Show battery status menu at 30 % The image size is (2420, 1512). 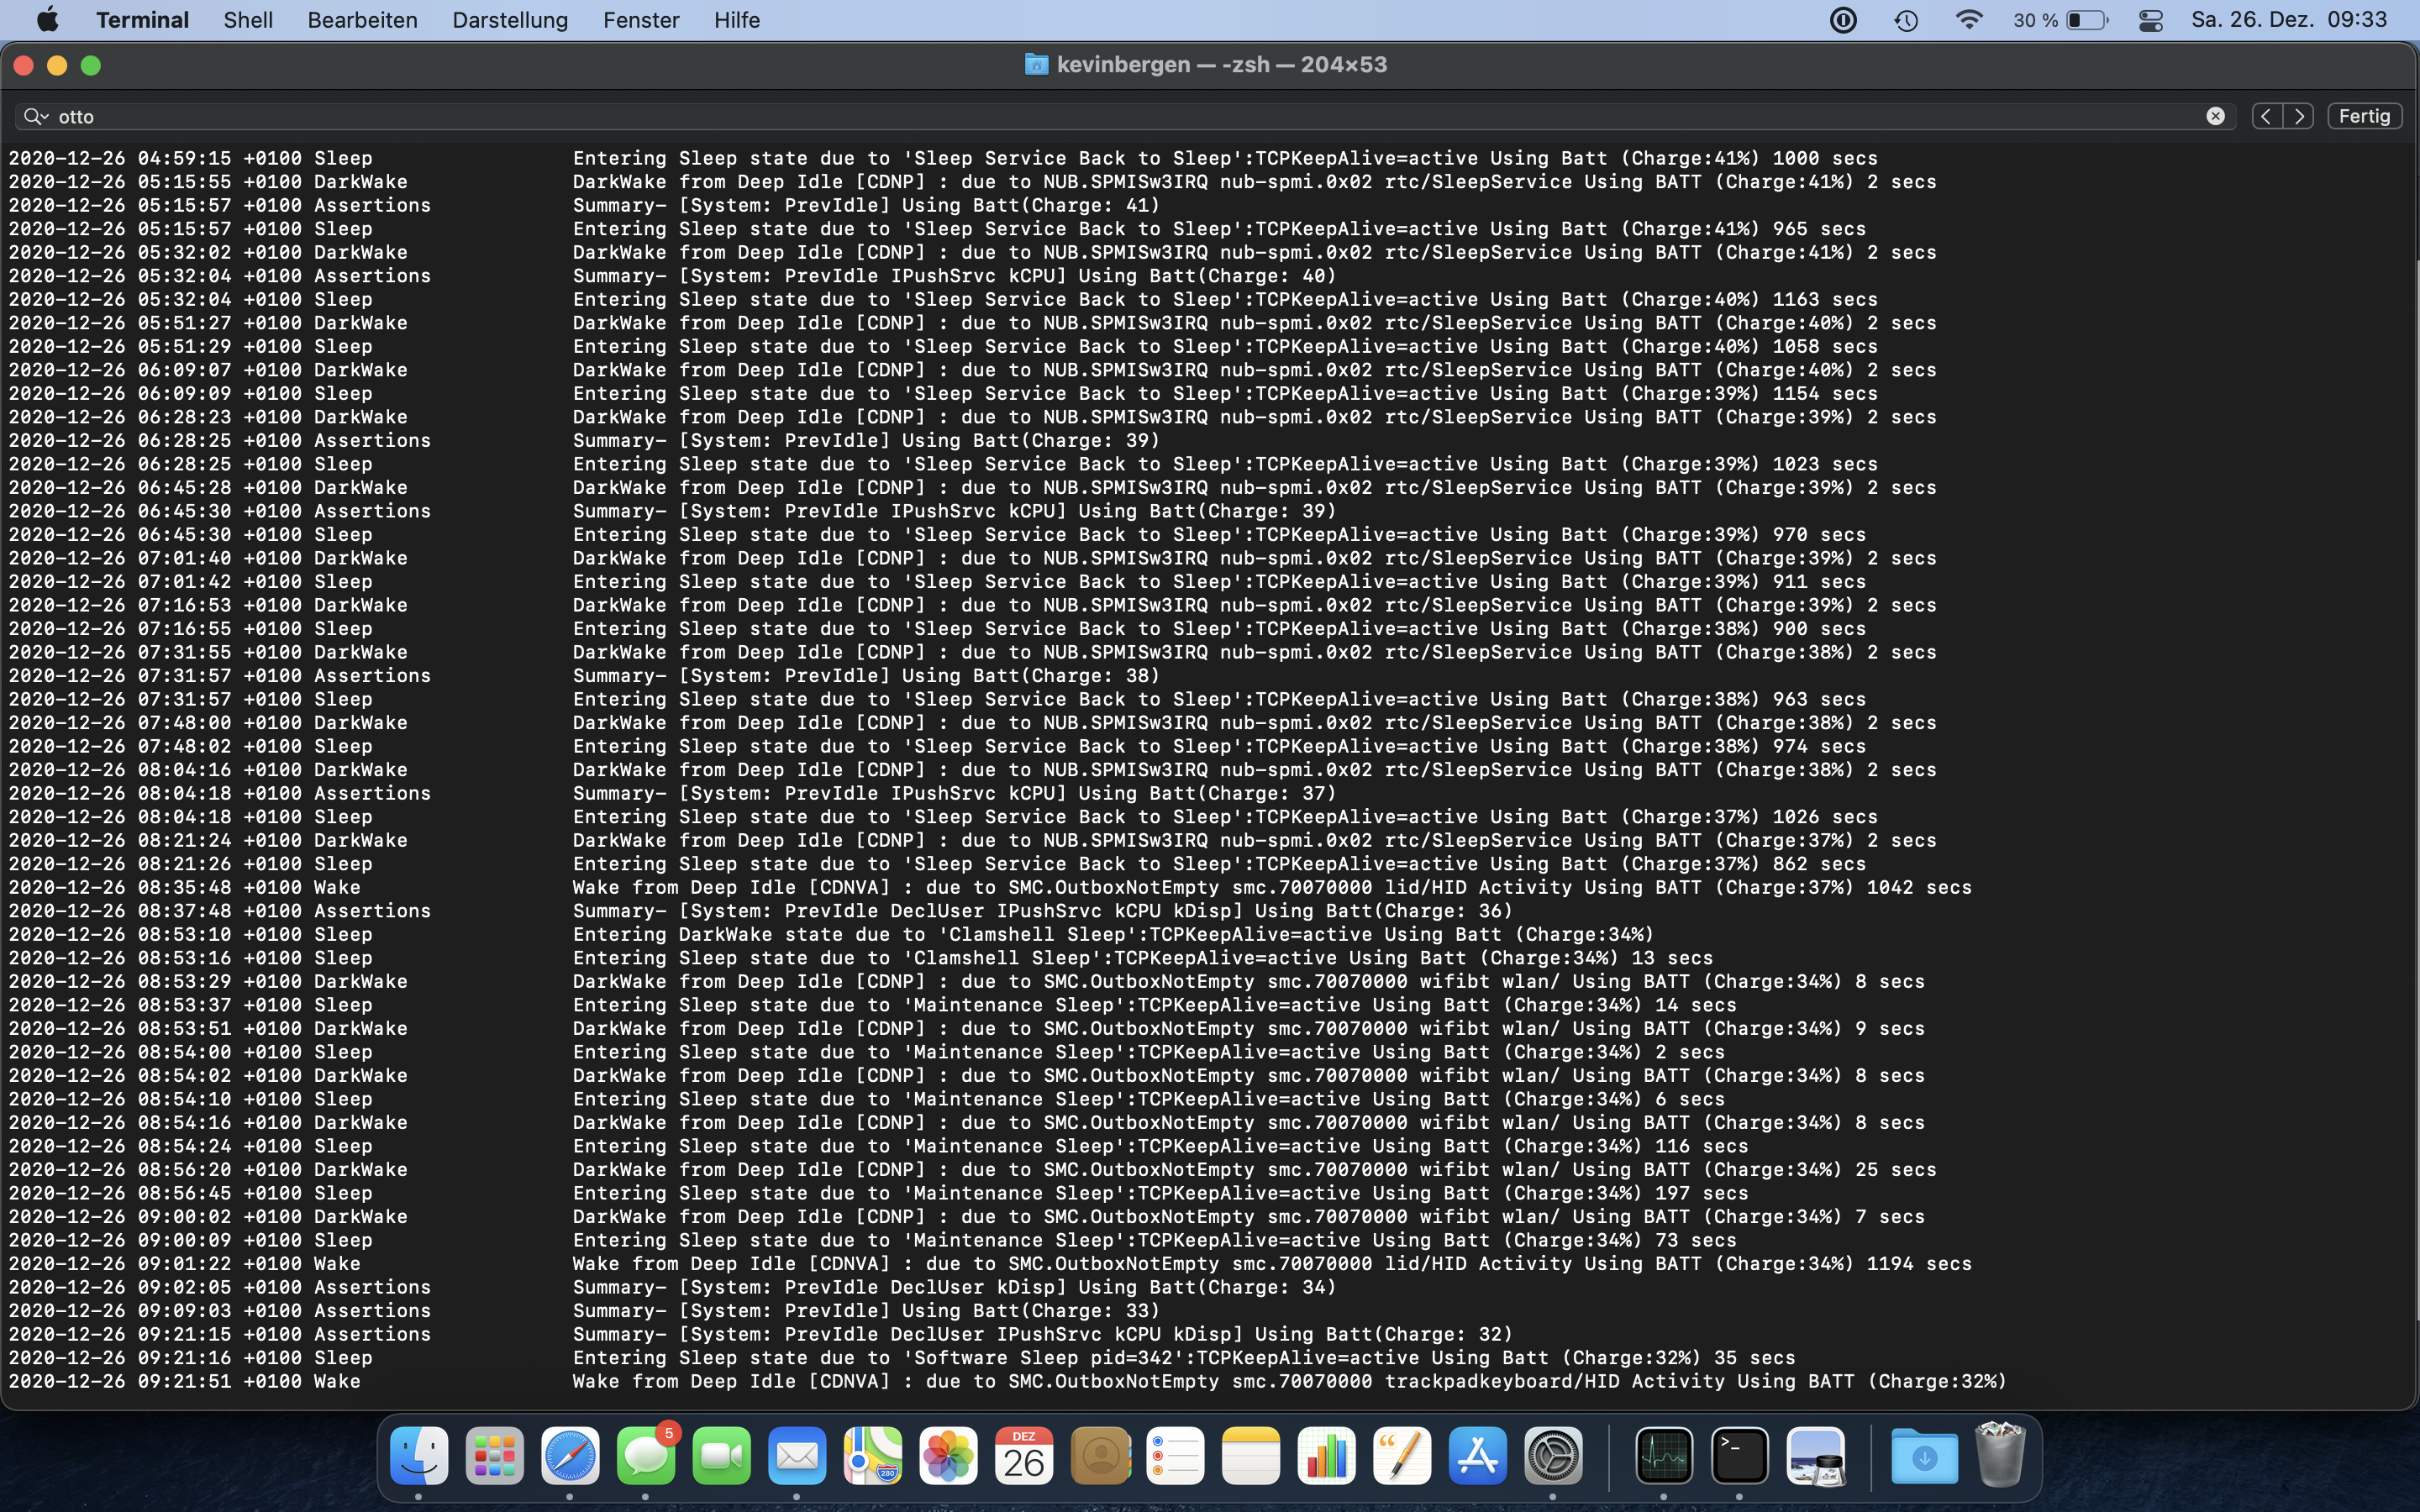tap(2086, 20)
